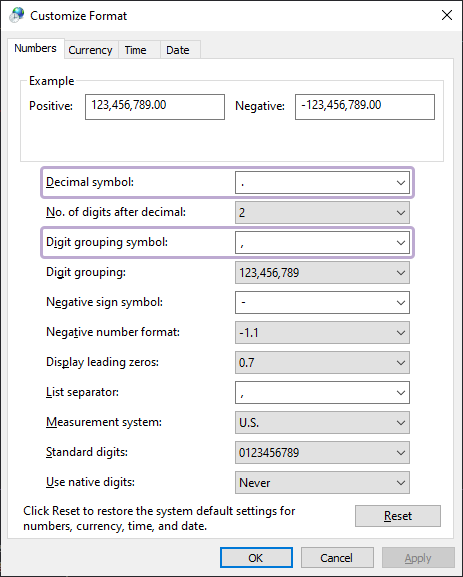The width and height of the screenshot is (463, 577).
Task: Click the Negative sign symbol label
Action: tap(105, 302)
